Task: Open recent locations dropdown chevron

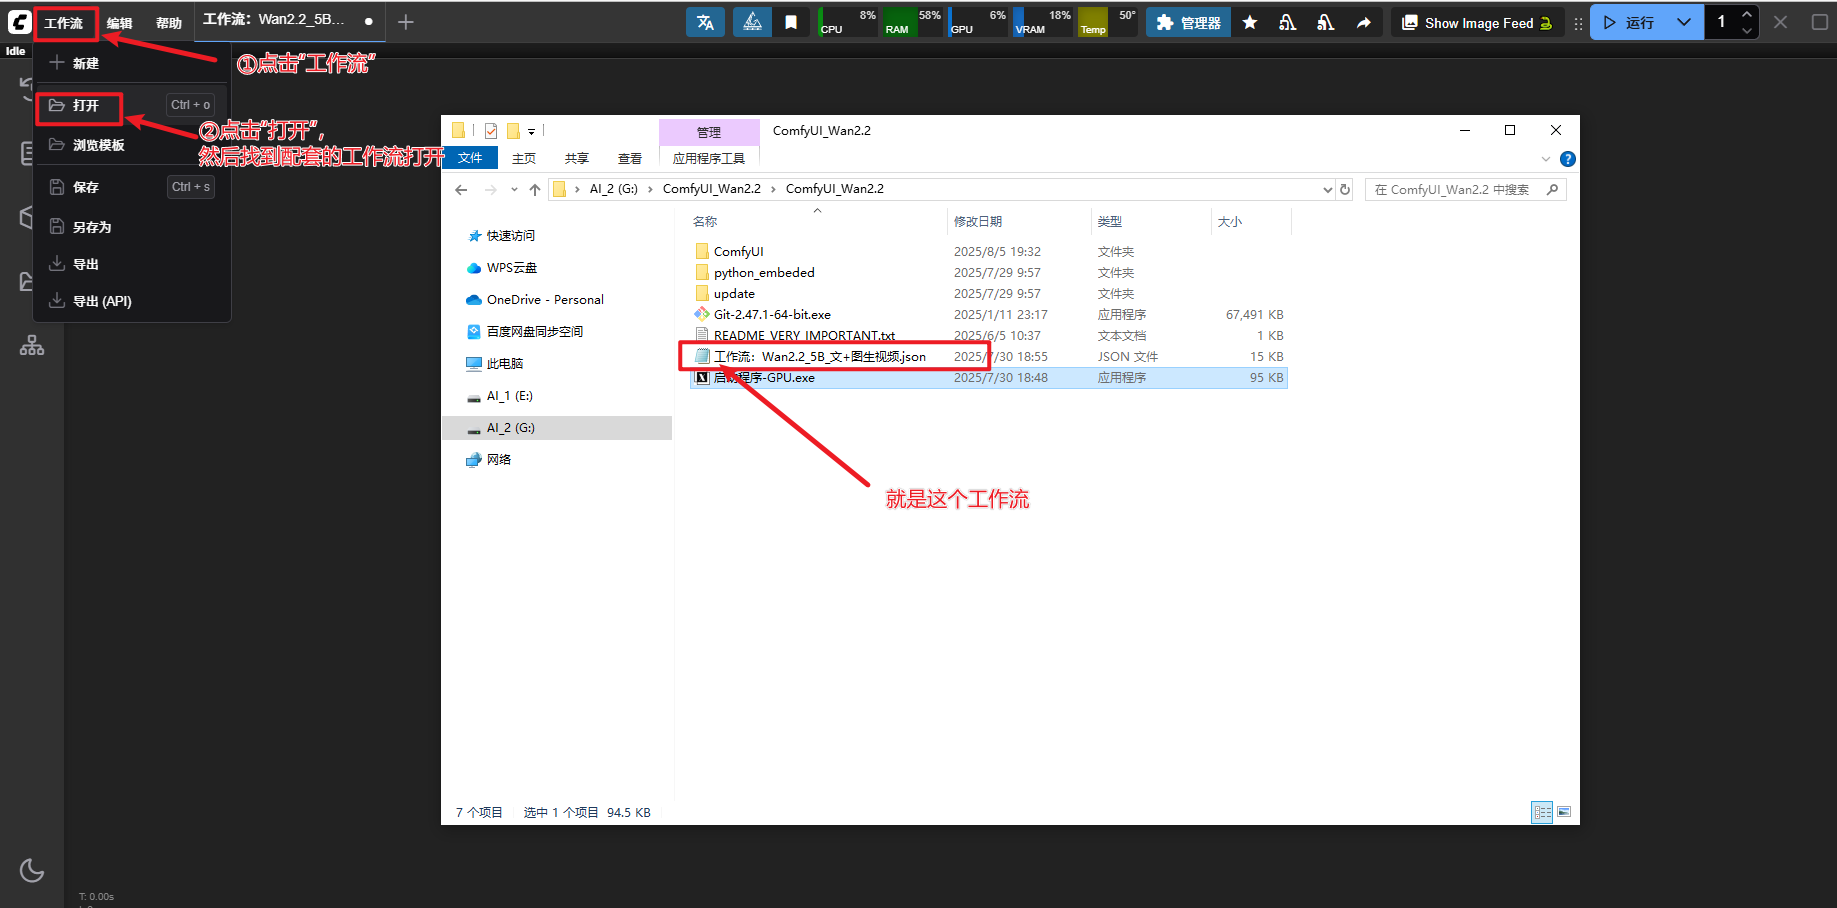Action: tap(514, 189)
